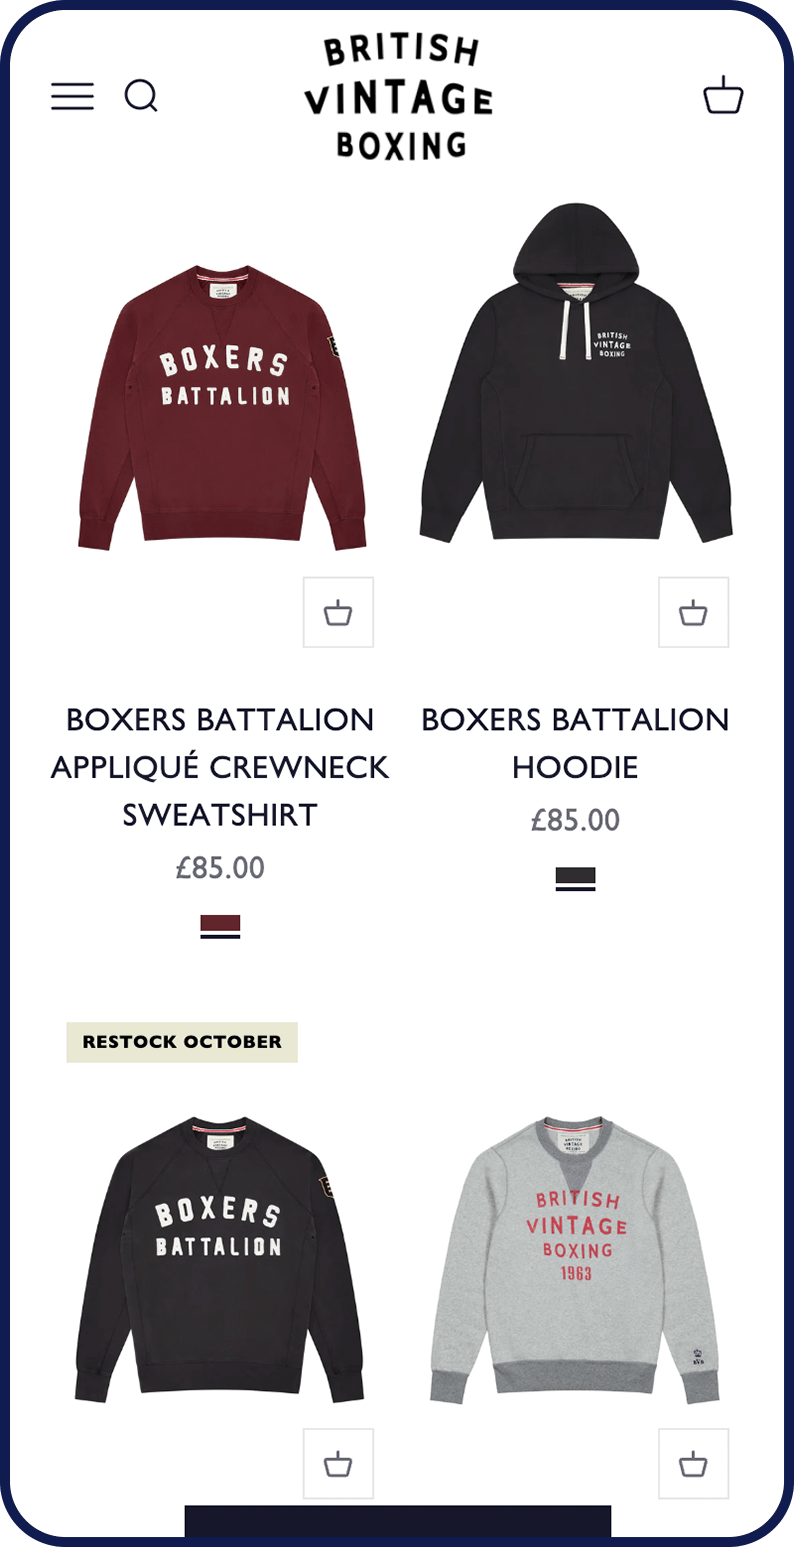Select burgundy colour swatch under crewneck price
Screen dimensions: 794x1547
coord(220,926)
